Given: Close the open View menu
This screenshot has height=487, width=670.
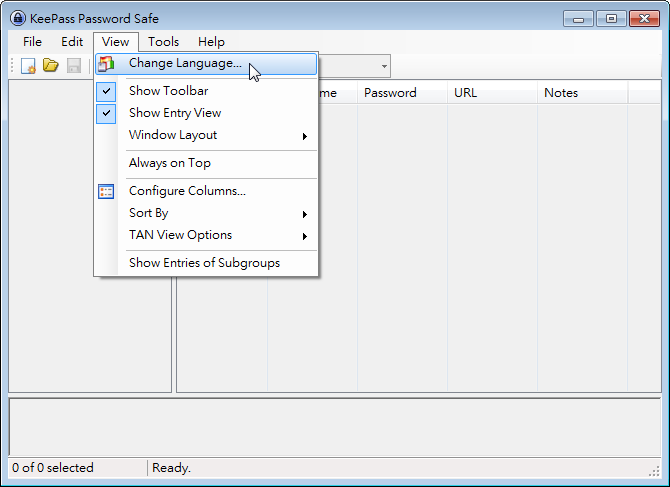Looking at the screenshot, I should (116, 42).
